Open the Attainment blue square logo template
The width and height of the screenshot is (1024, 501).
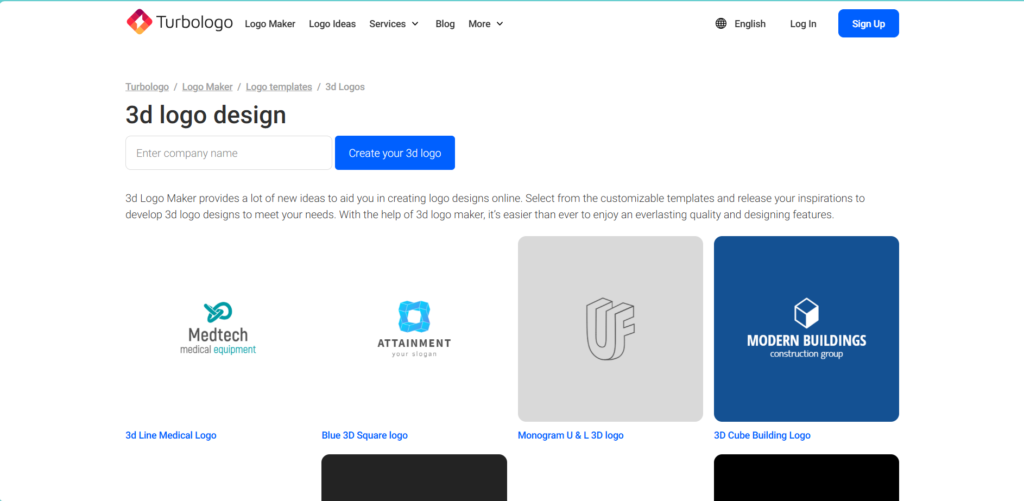click(414, 328)
